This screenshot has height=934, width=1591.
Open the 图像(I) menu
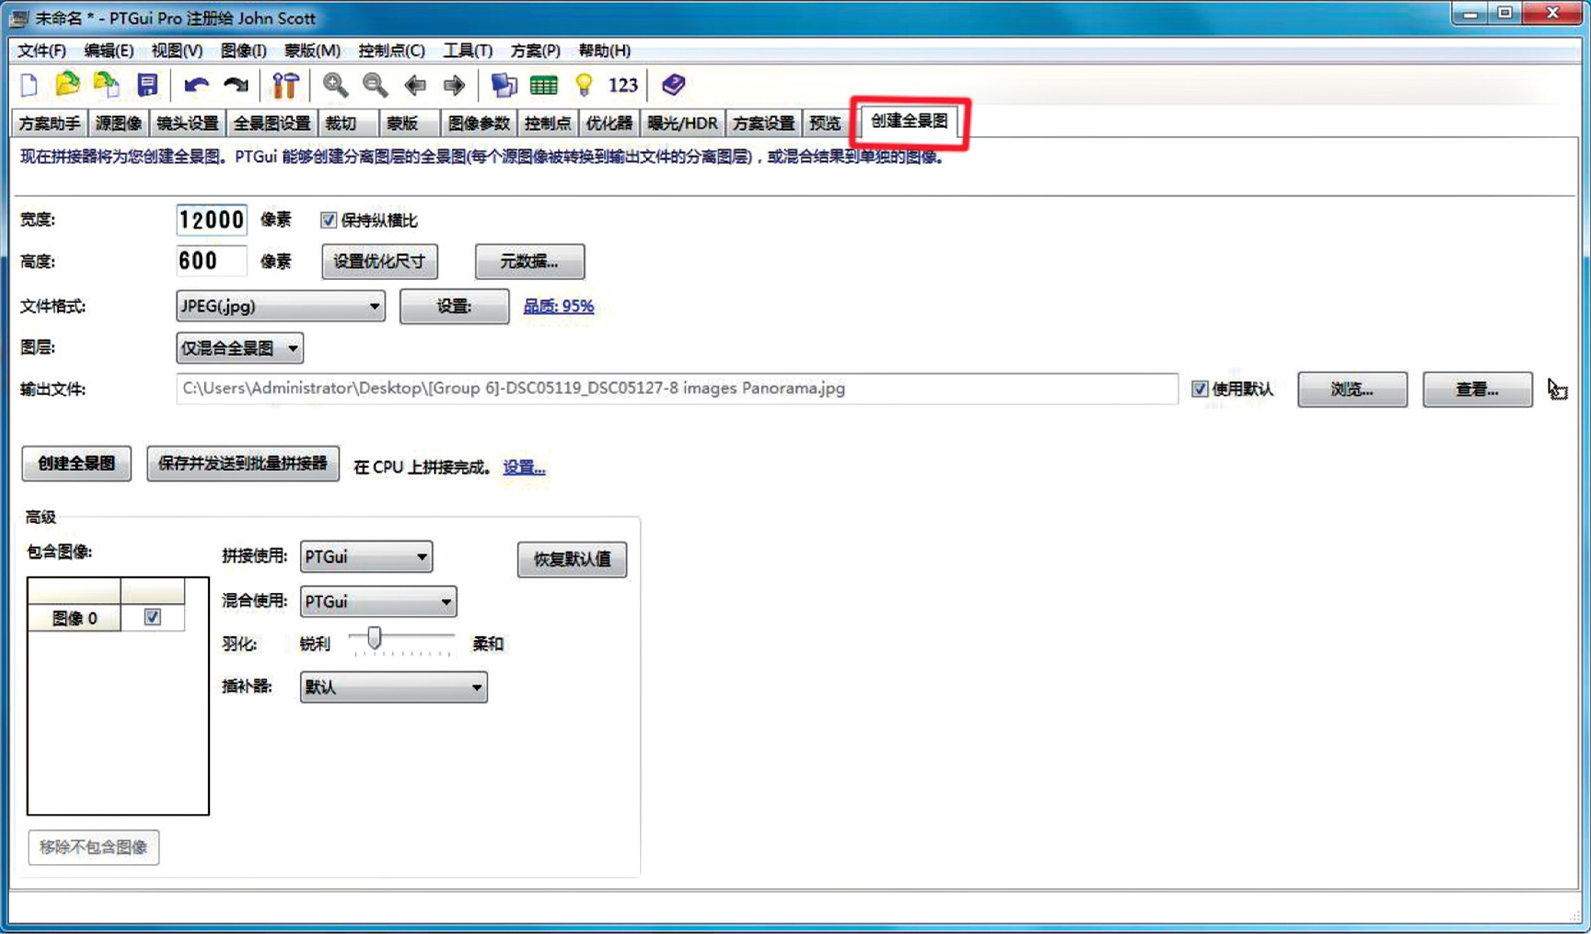click(x=244, y=50)
